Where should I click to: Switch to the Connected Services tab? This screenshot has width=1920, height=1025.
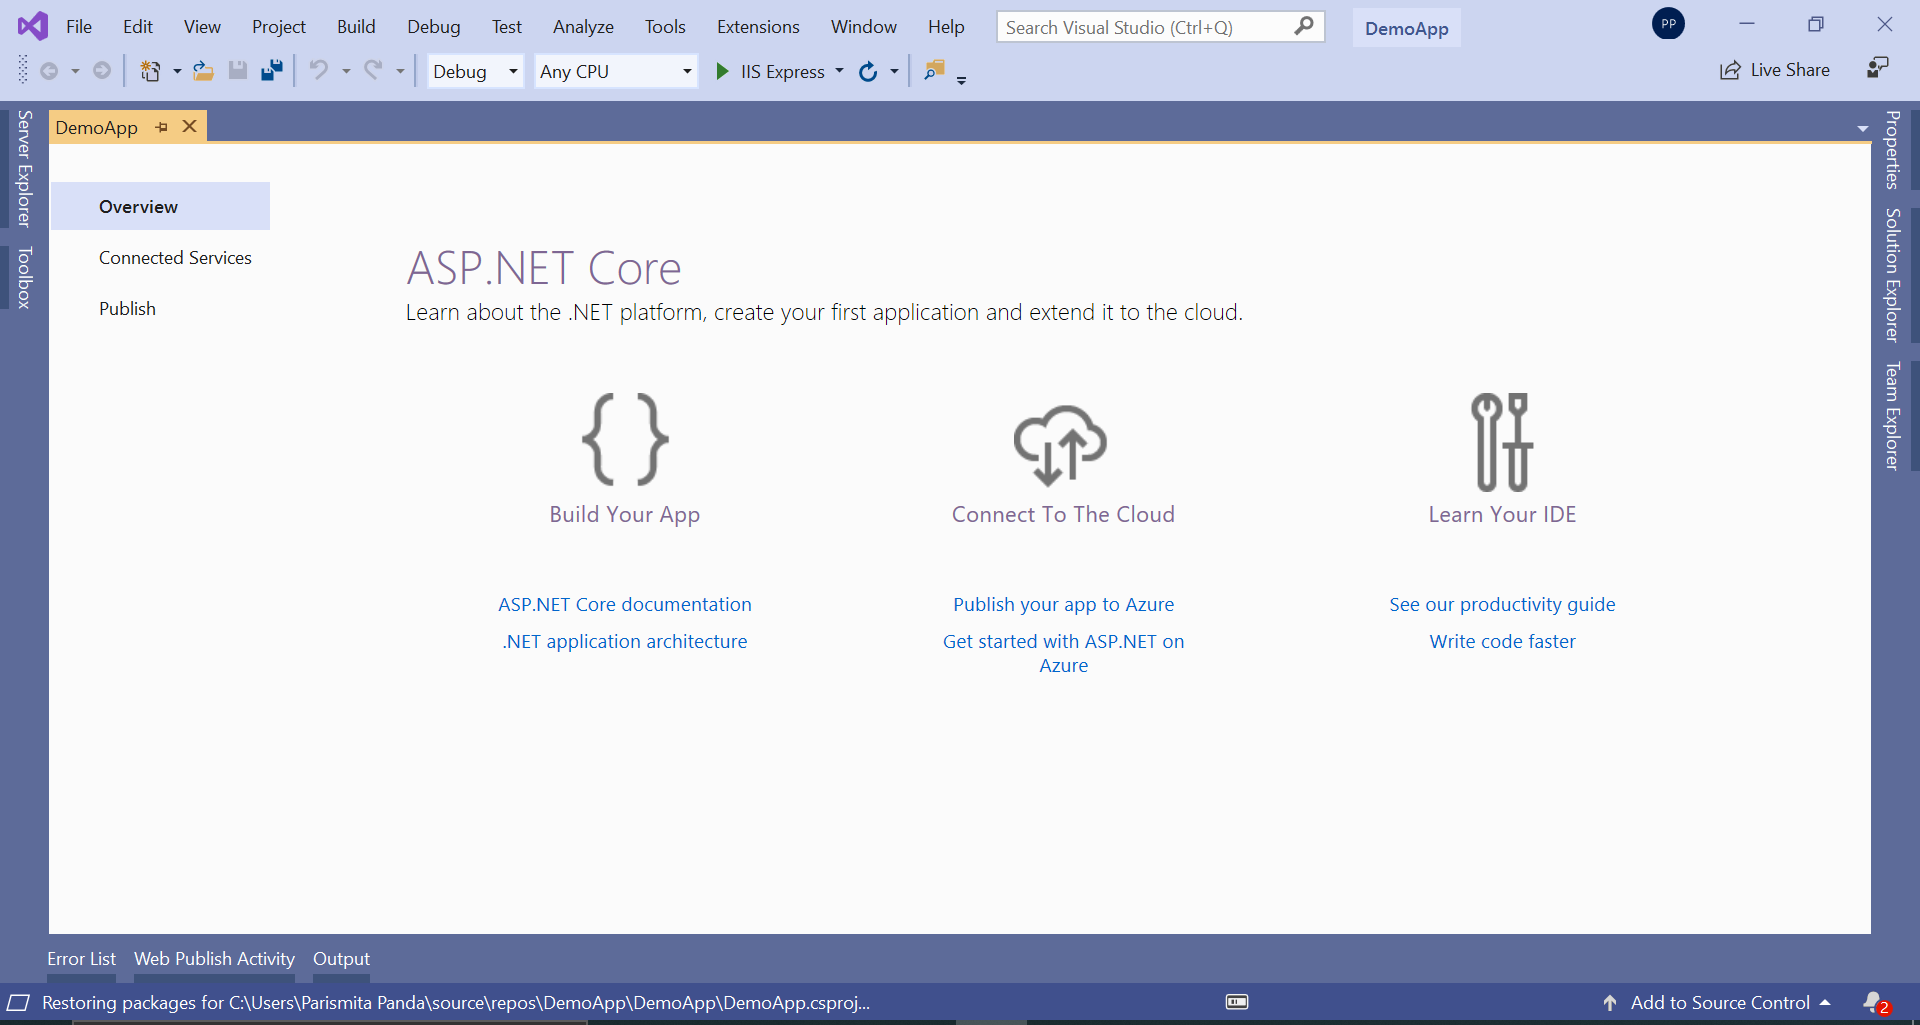point(175,257)
